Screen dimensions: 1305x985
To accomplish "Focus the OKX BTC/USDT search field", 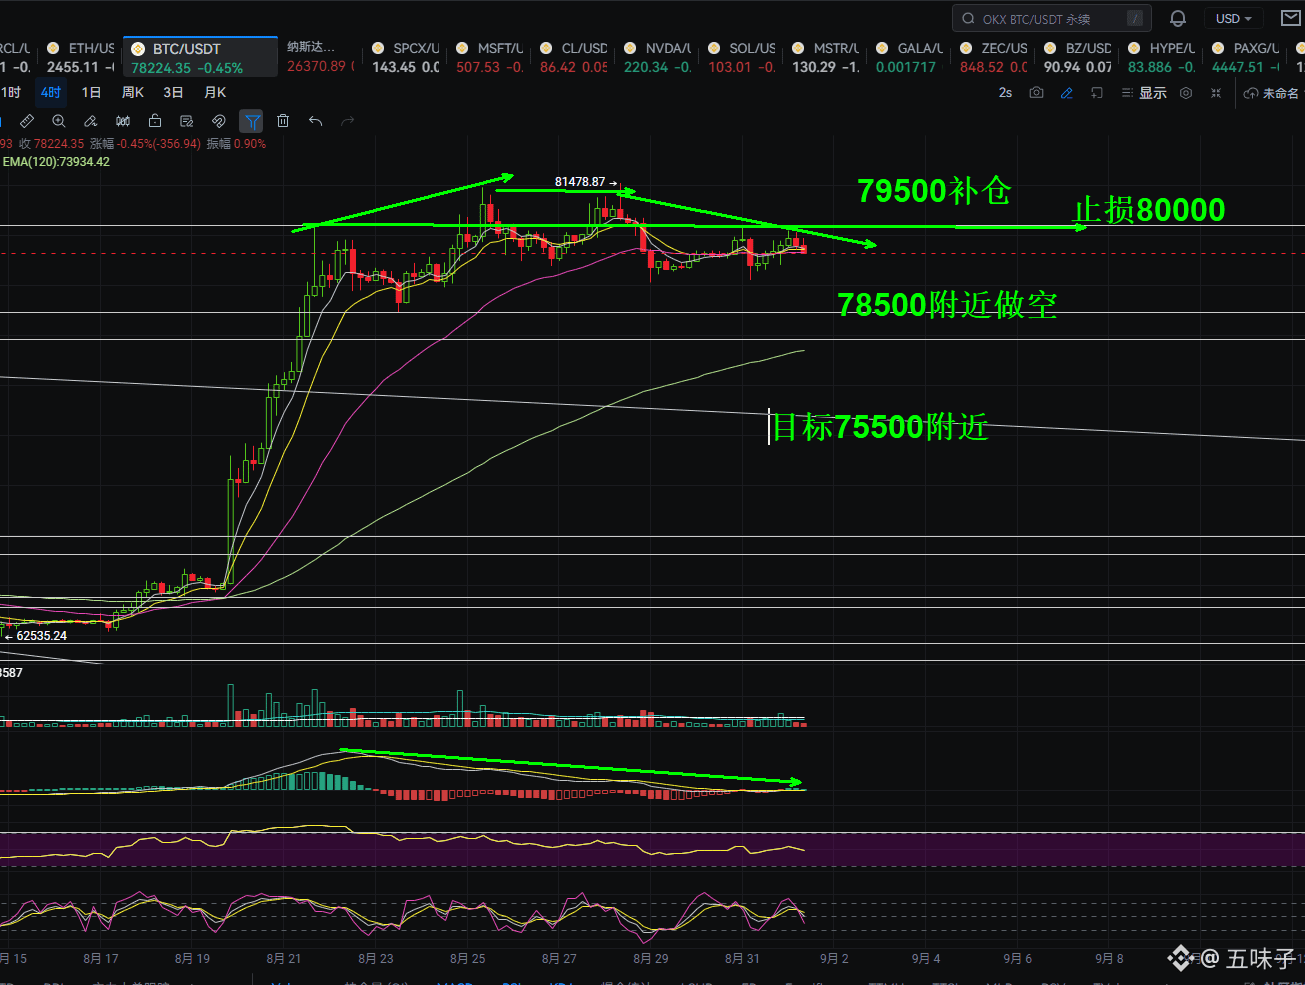I will click(1051, 18).
